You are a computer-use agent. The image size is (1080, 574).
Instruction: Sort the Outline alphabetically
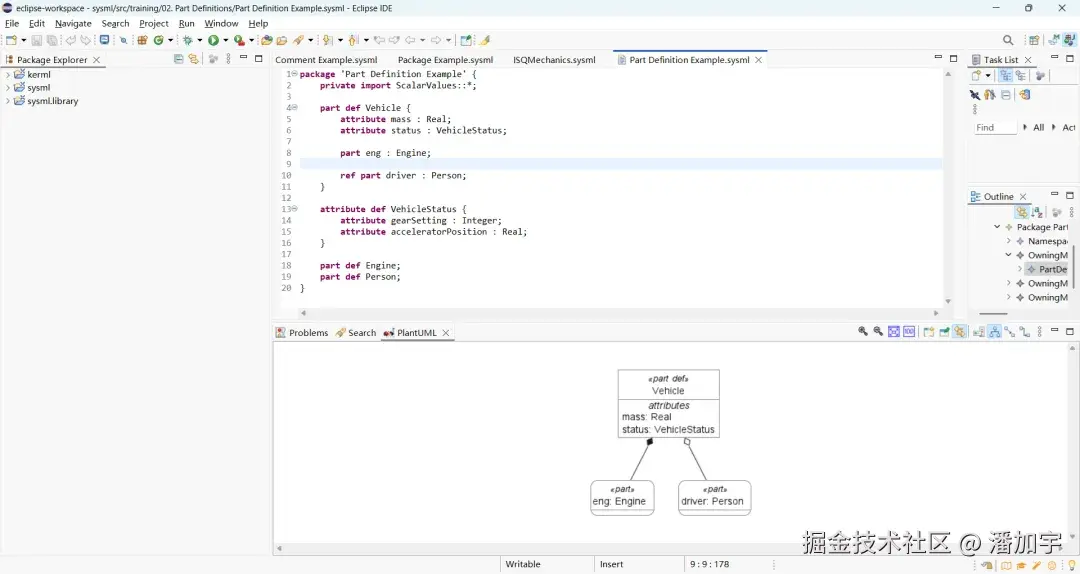1037,213
